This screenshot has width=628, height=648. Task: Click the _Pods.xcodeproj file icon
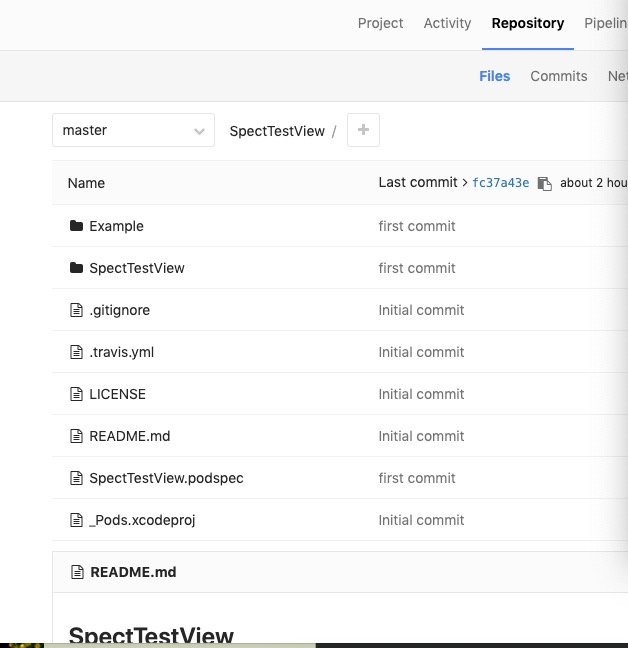76,520
